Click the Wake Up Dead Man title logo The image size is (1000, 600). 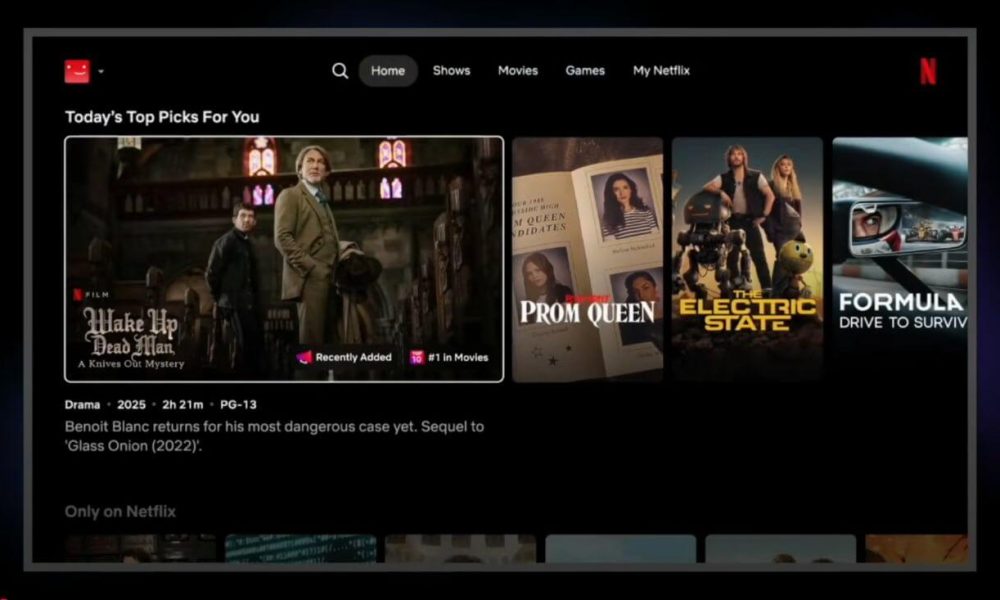coord(131,337)
